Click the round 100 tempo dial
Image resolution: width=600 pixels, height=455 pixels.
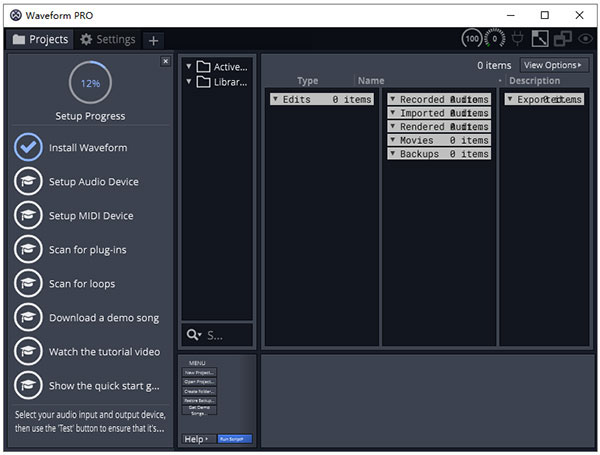[x=472, y=39]
